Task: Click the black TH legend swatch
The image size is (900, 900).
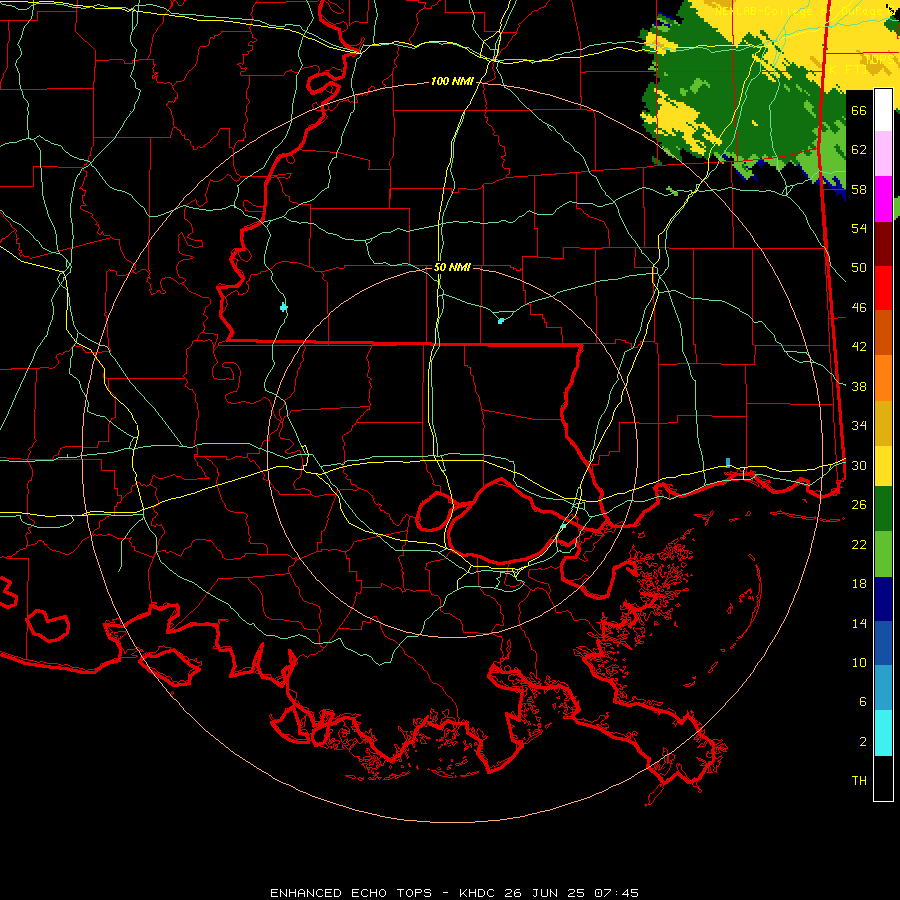Action: tap(883, 778)
